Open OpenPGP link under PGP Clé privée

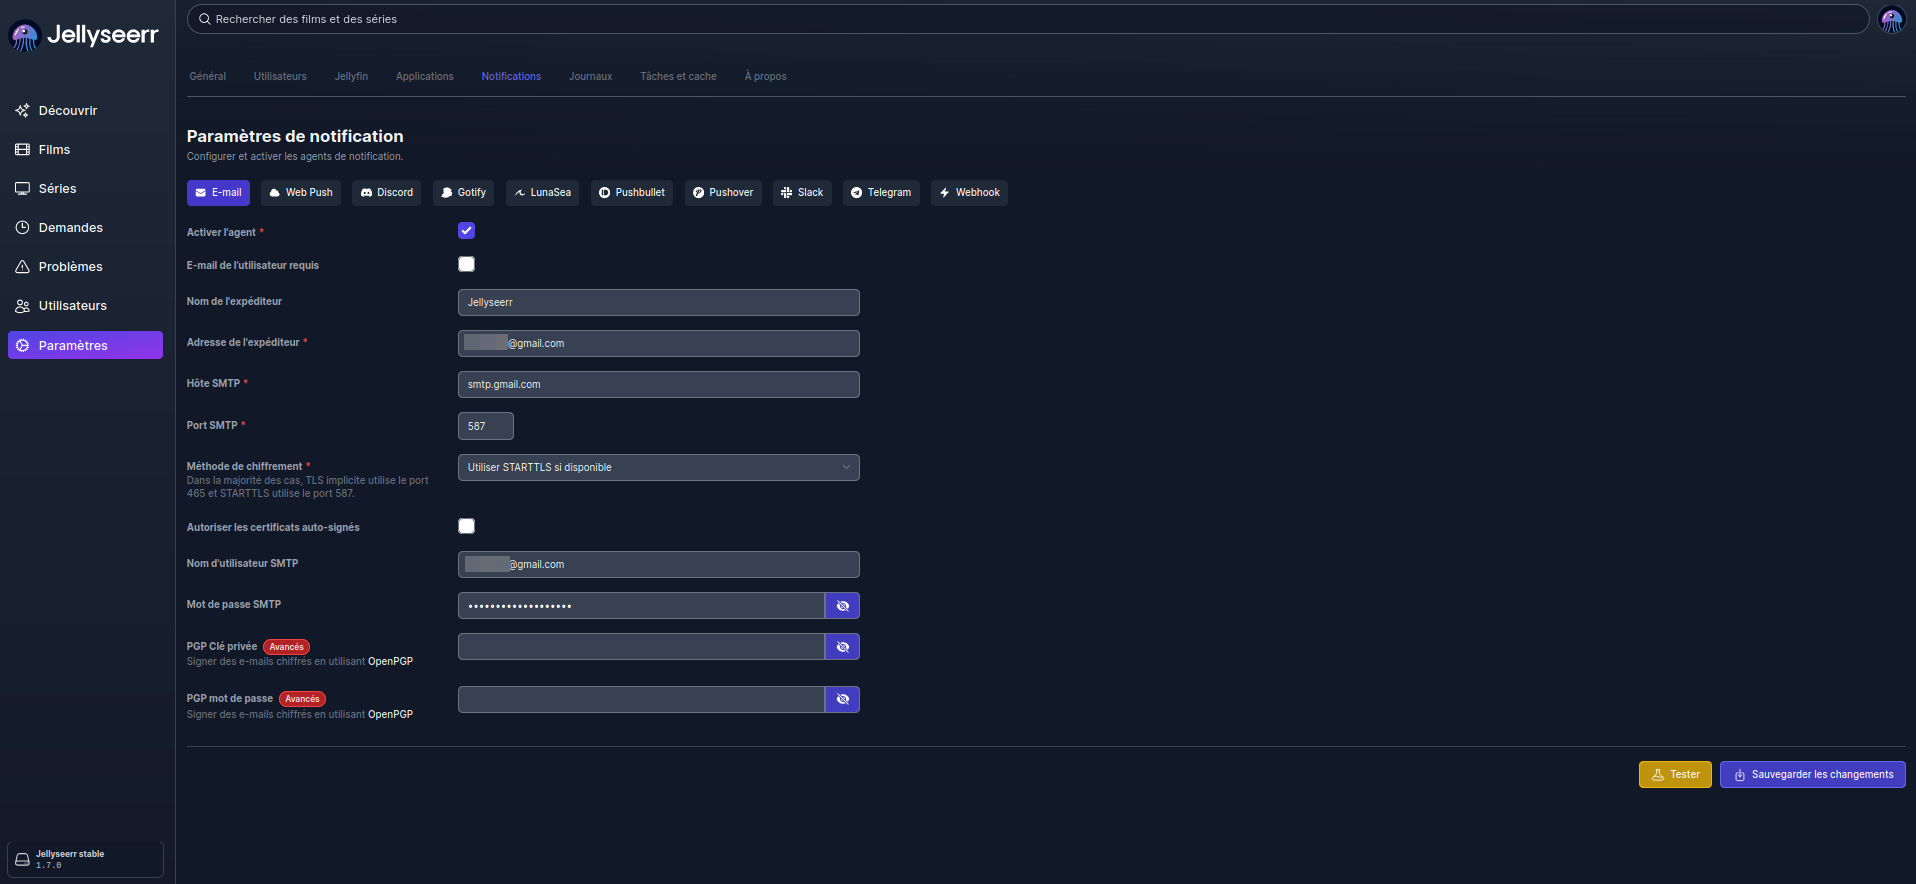click(x=390, y=662)
